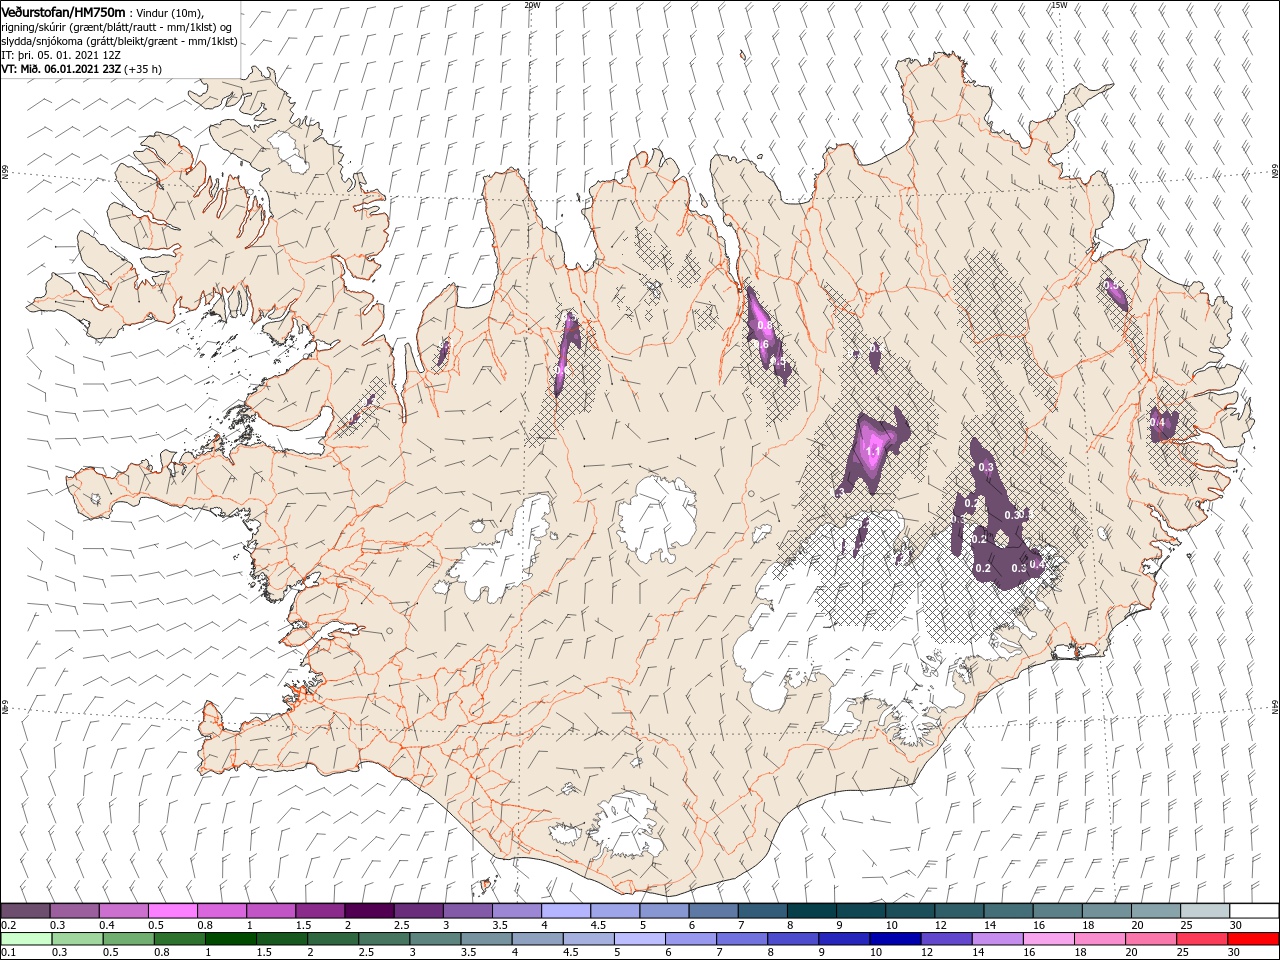The width and height of the screenshot is (1280, 960).
Task: Pick the 20 rose pink swatch in the lower legend
Action: click(x=1150, y=938)
